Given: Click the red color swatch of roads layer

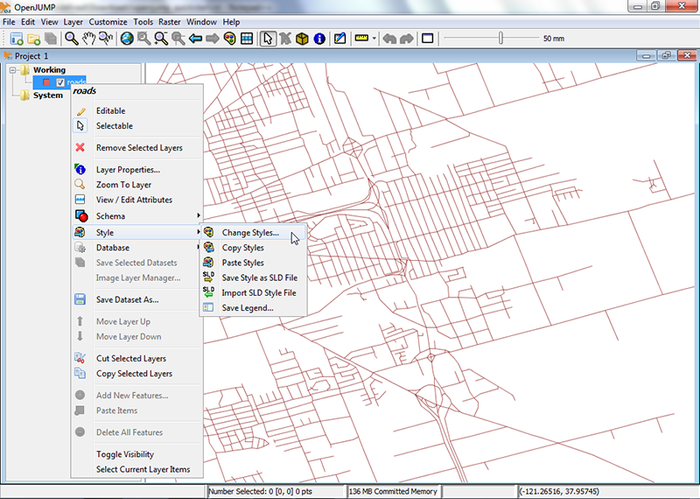Looking at the screenshot, I should pyautogui.click(x=46, y=82).
